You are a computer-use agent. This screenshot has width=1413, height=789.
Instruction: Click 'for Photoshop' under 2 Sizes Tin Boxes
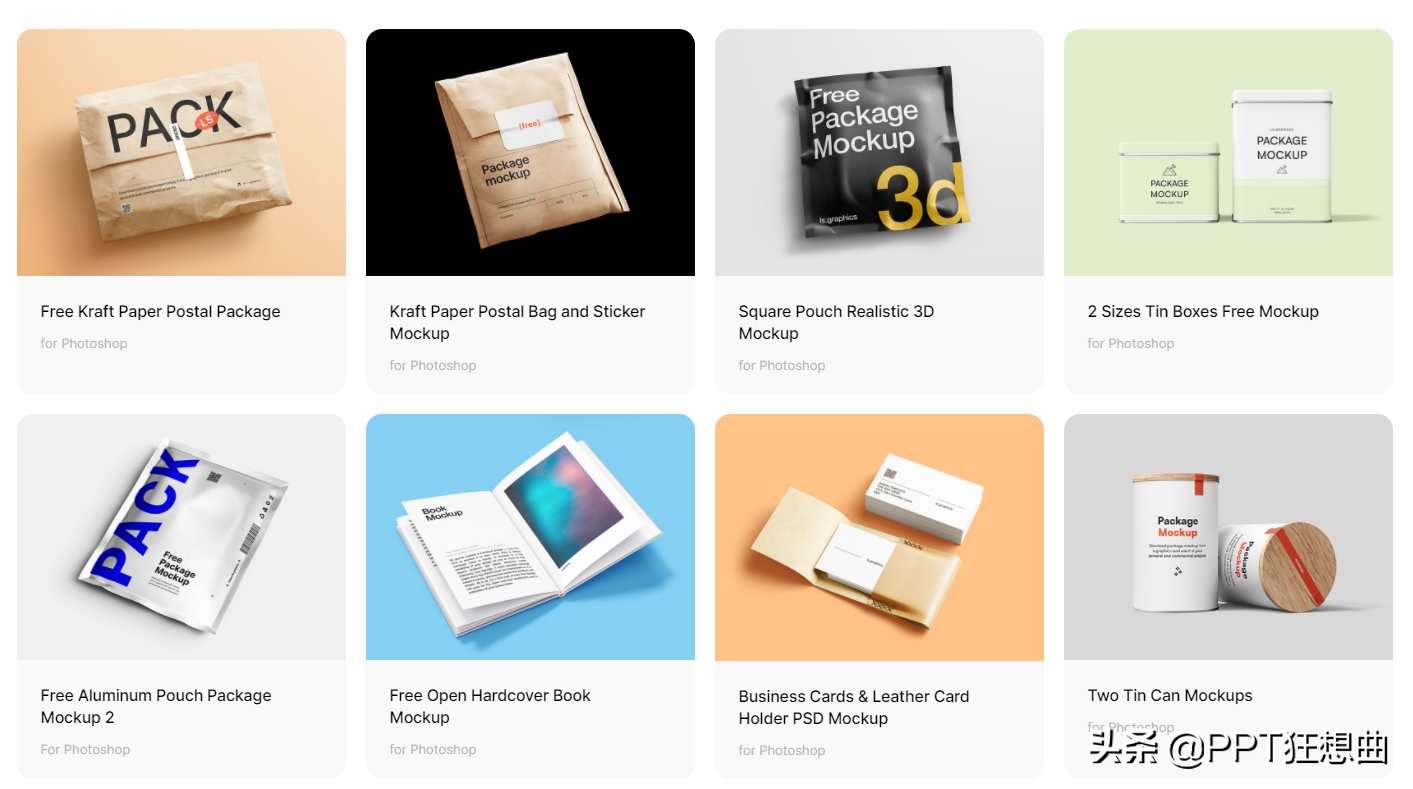1131,343
